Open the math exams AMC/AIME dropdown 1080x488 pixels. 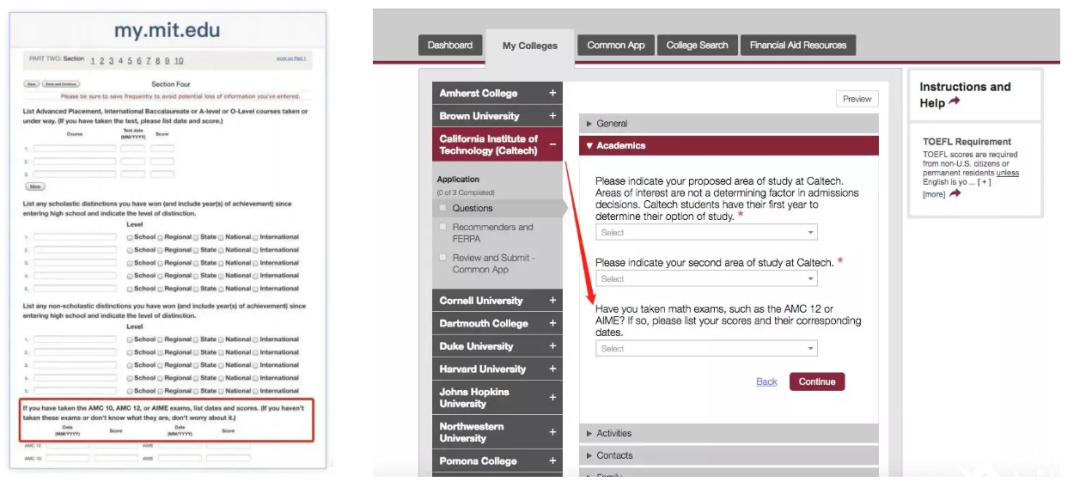point(707,348)
